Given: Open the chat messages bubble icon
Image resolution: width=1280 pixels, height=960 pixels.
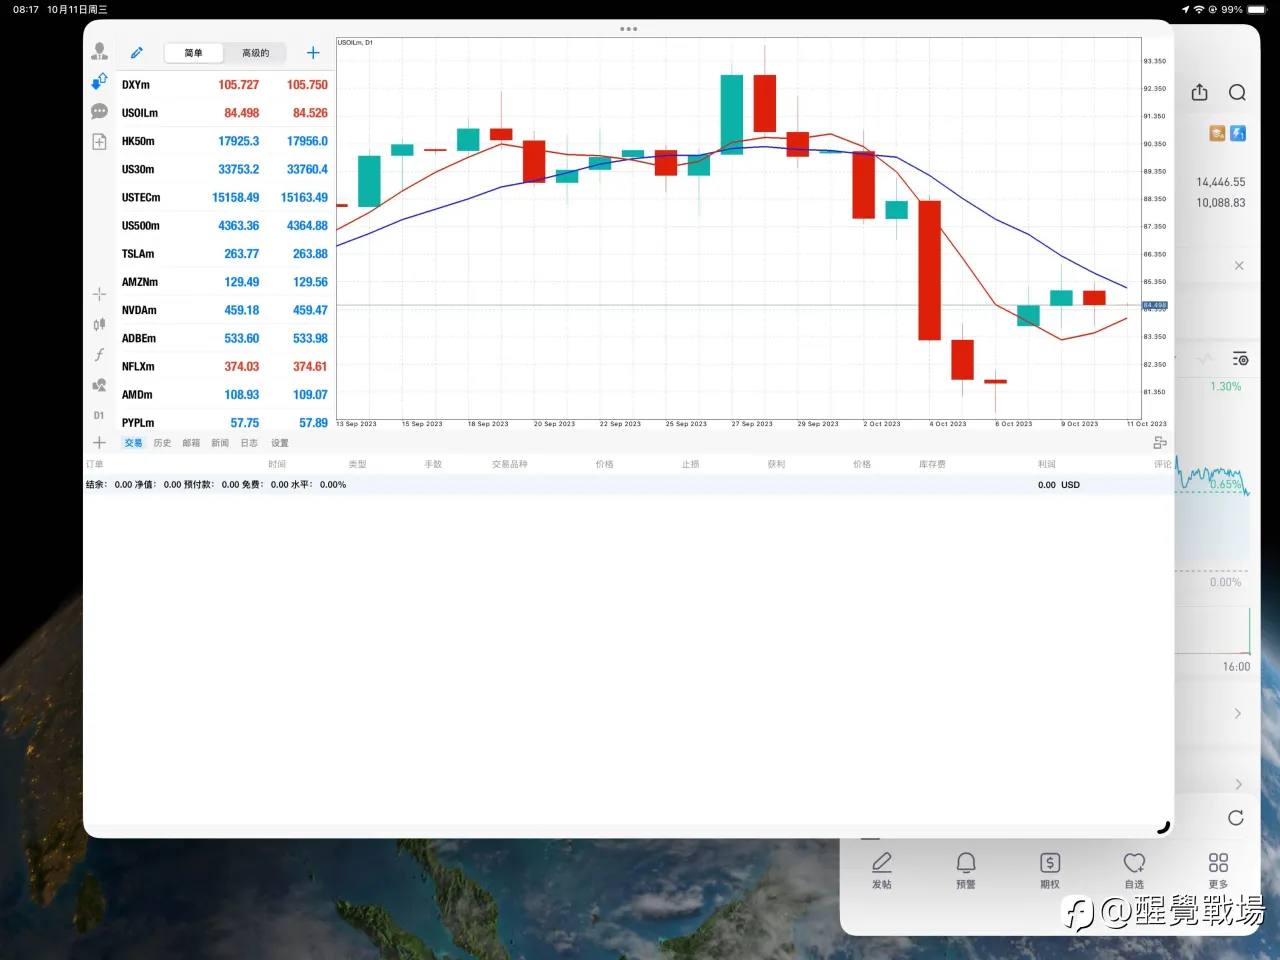Looking at the screenshot, I should [x=99, y=111].
